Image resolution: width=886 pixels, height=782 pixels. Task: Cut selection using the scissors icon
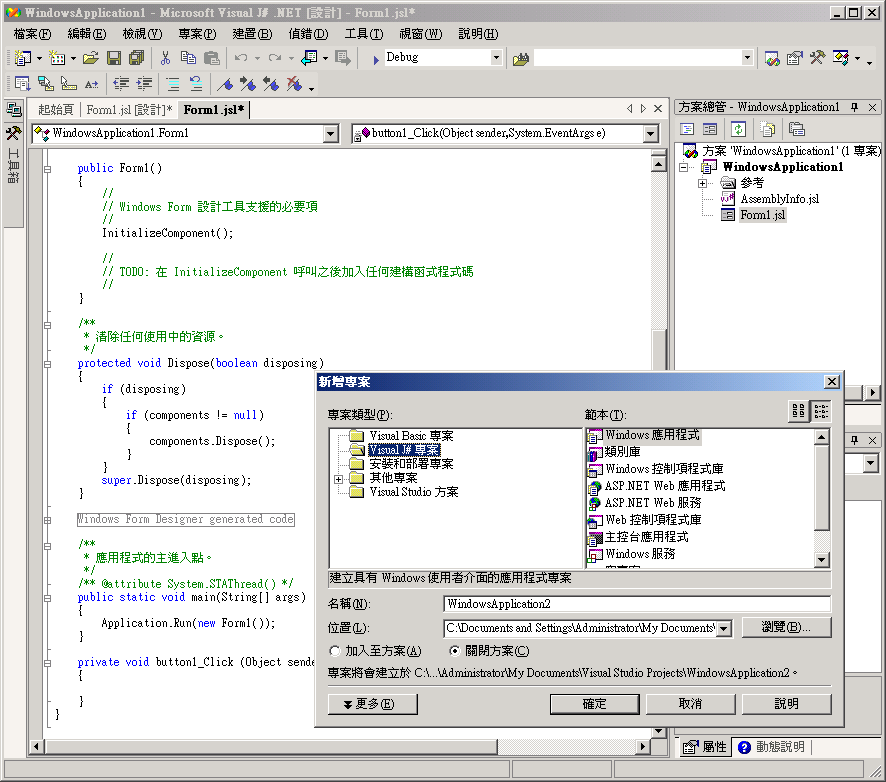(x=165, y=58)
